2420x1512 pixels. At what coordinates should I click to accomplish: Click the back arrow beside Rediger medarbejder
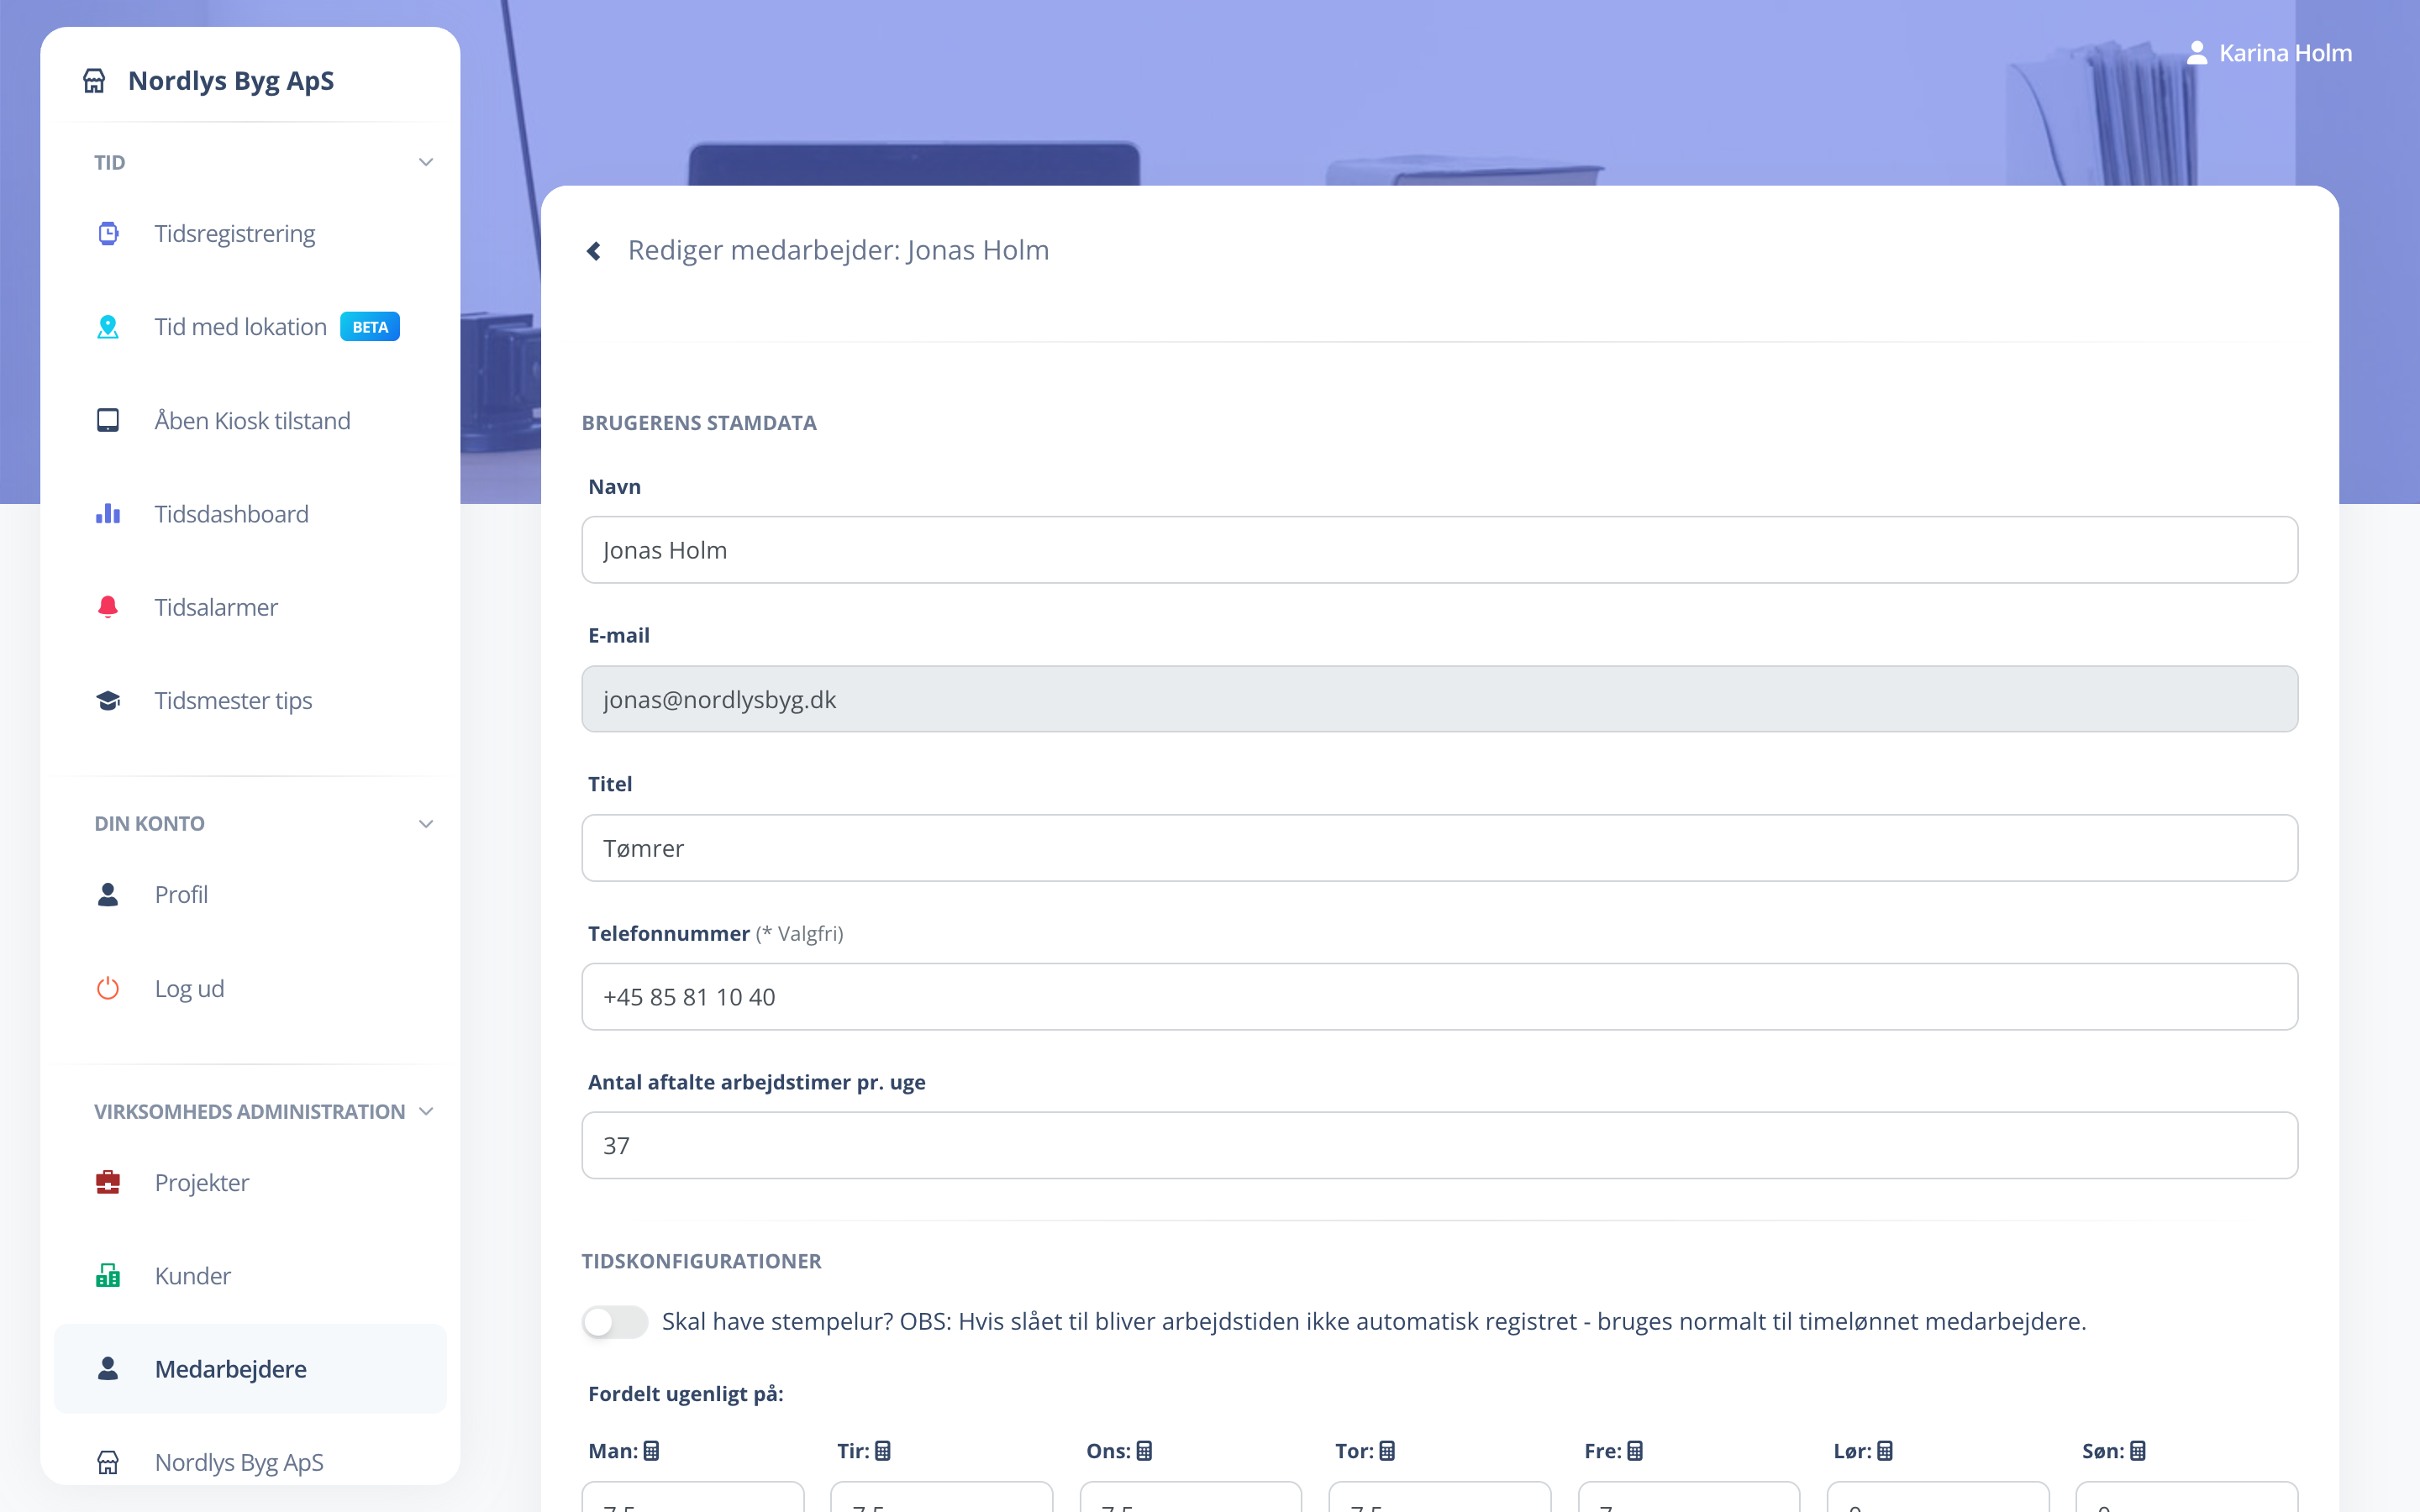(594, 250)
